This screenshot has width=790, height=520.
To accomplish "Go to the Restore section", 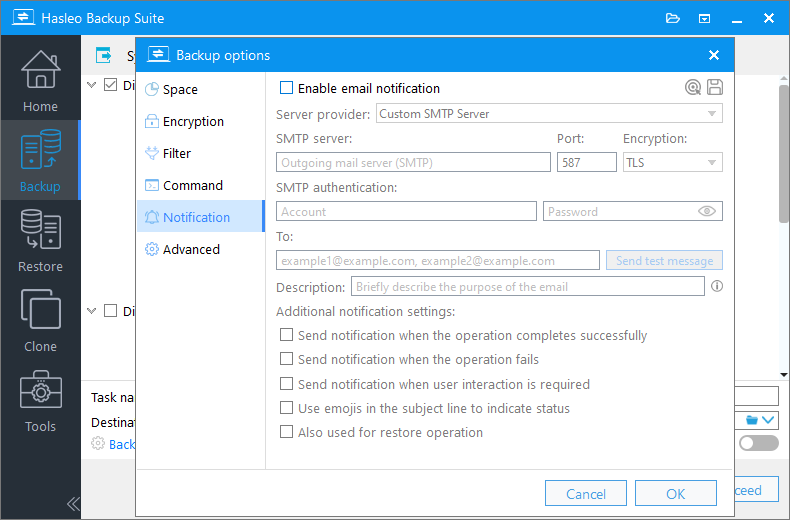I will tap(40, 240).
